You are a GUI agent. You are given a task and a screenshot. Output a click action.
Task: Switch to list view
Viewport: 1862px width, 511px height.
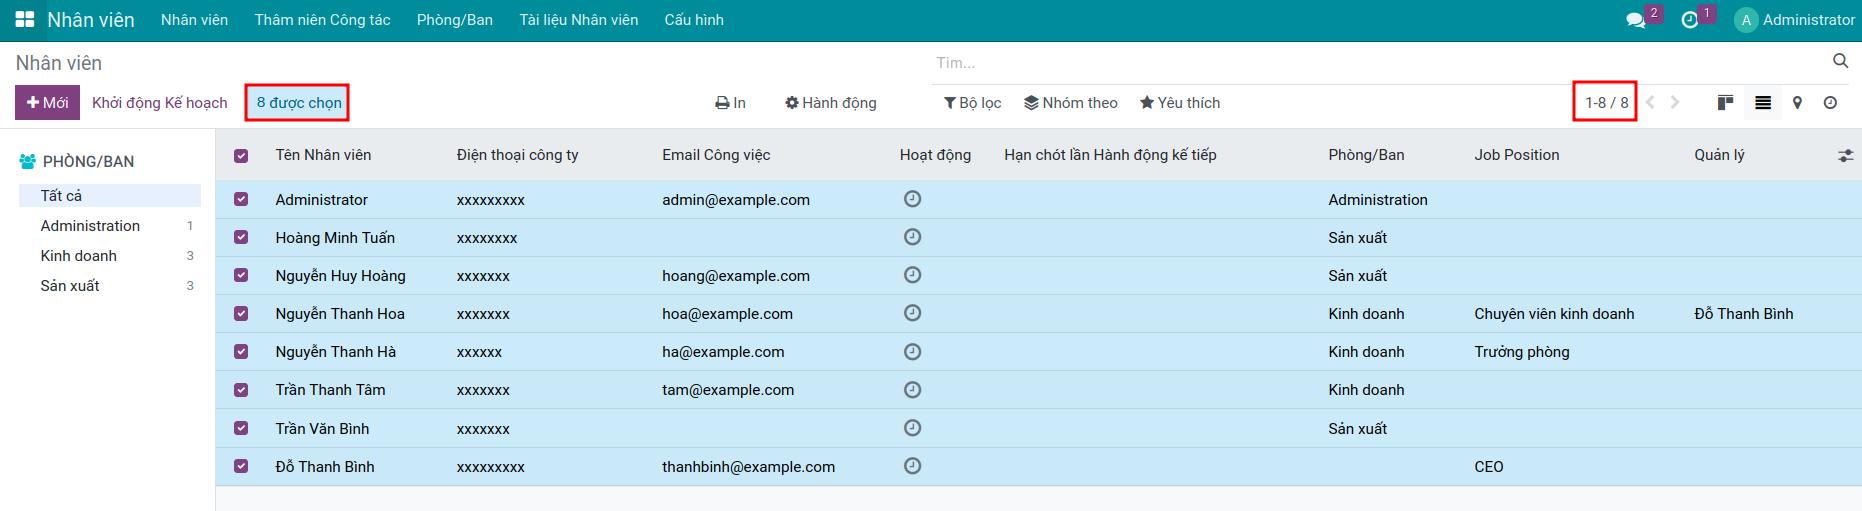1763,103
